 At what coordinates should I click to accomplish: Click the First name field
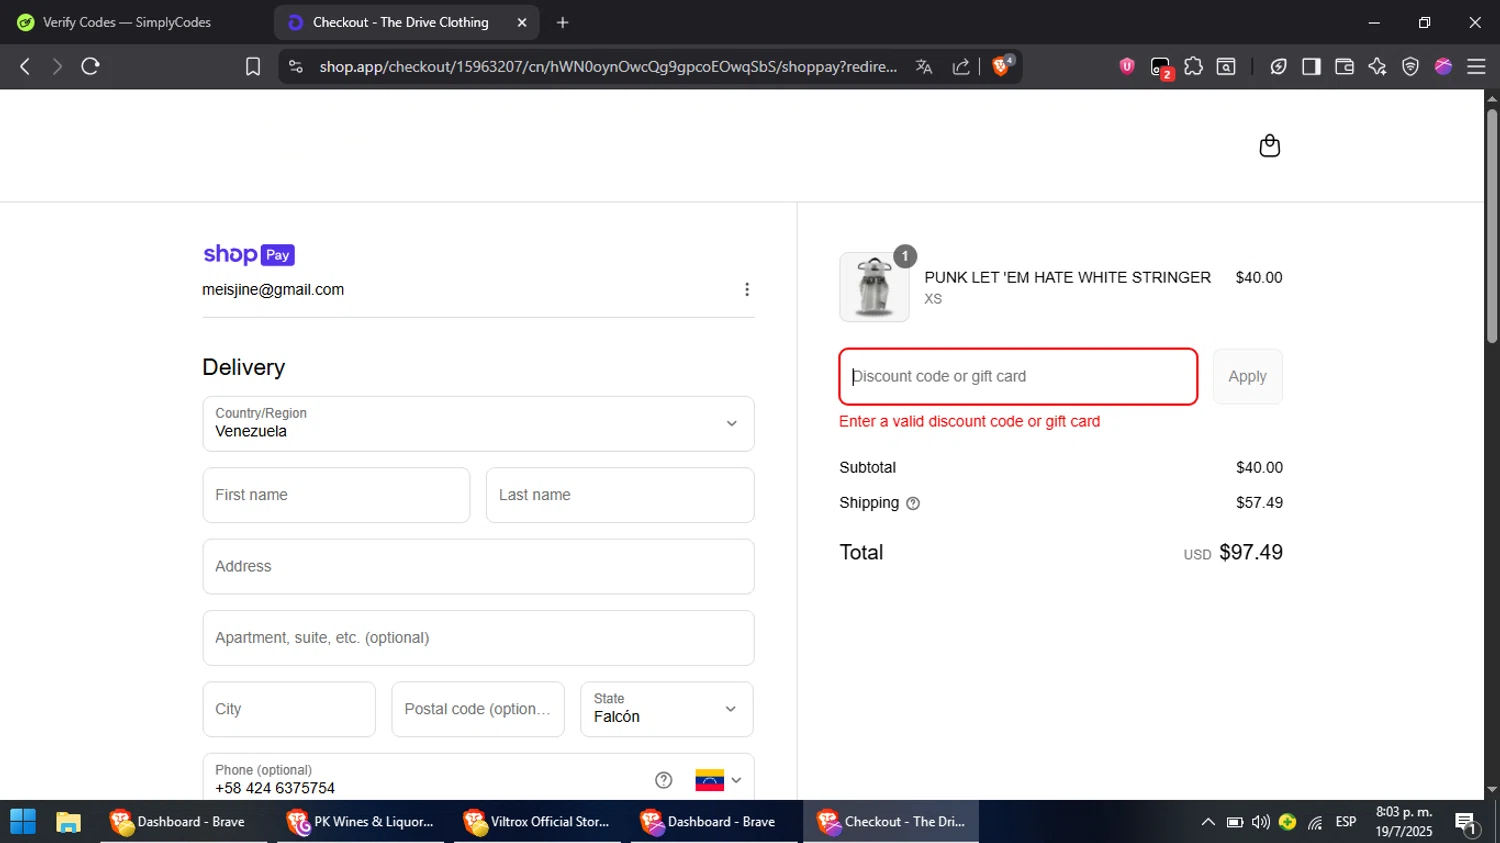[x=336, y=495]
